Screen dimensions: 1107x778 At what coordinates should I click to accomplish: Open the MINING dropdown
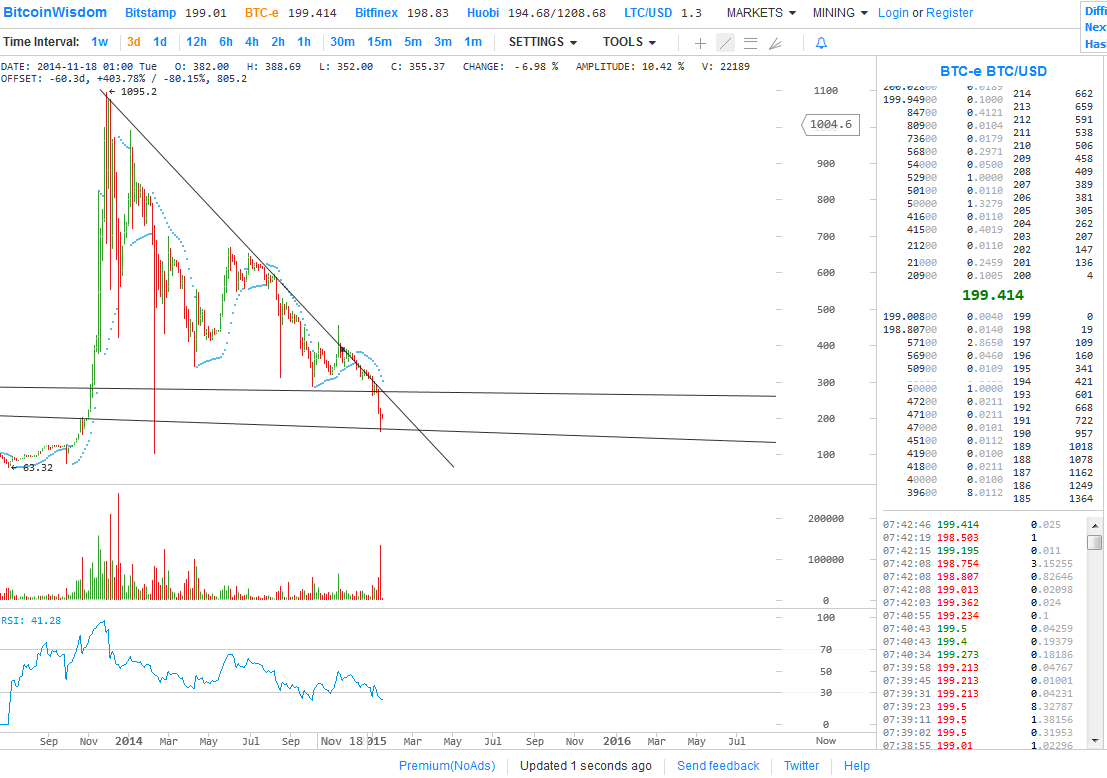(x=833, y=12)
